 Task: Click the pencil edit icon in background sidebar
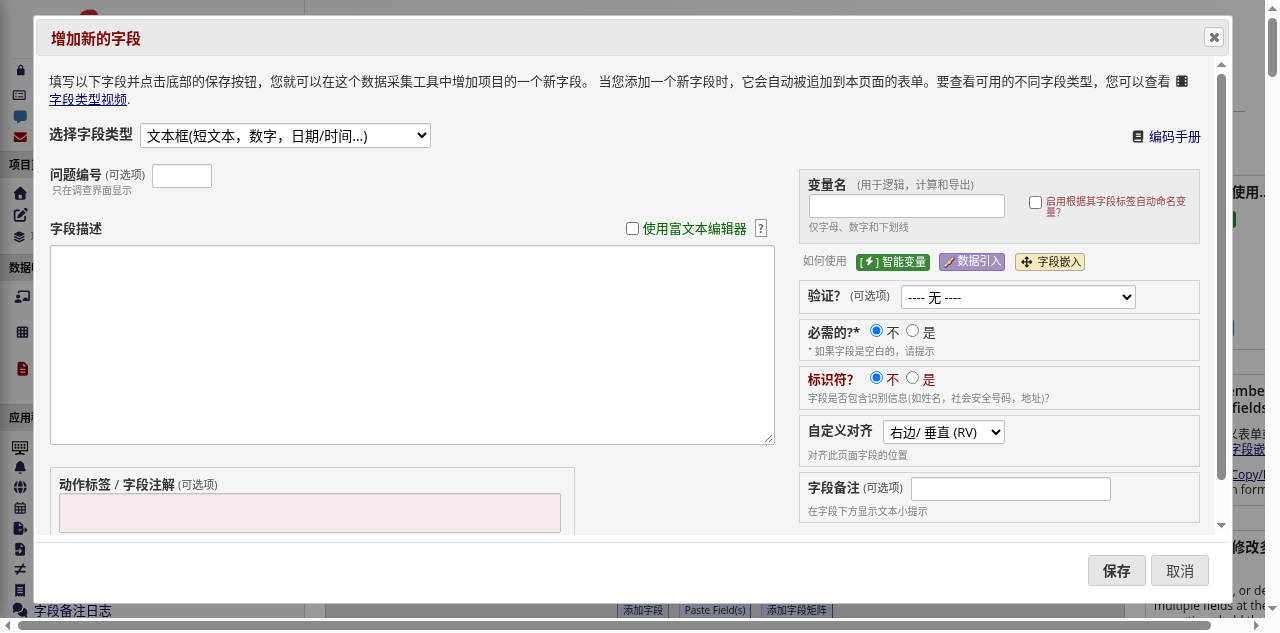pyautogui.click(x=20, y=215)
